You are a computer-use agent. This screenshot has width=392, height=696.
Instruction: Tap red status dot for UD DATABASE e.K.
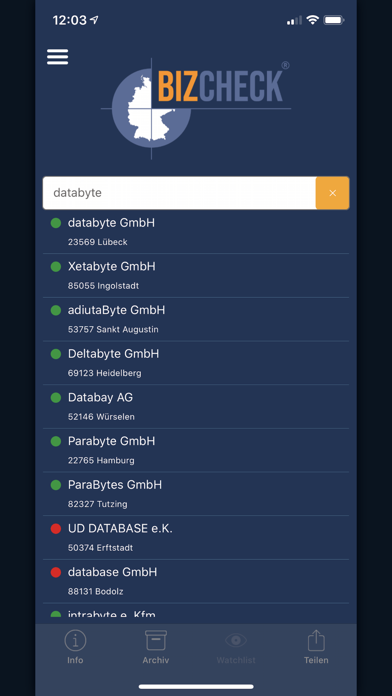55,529
